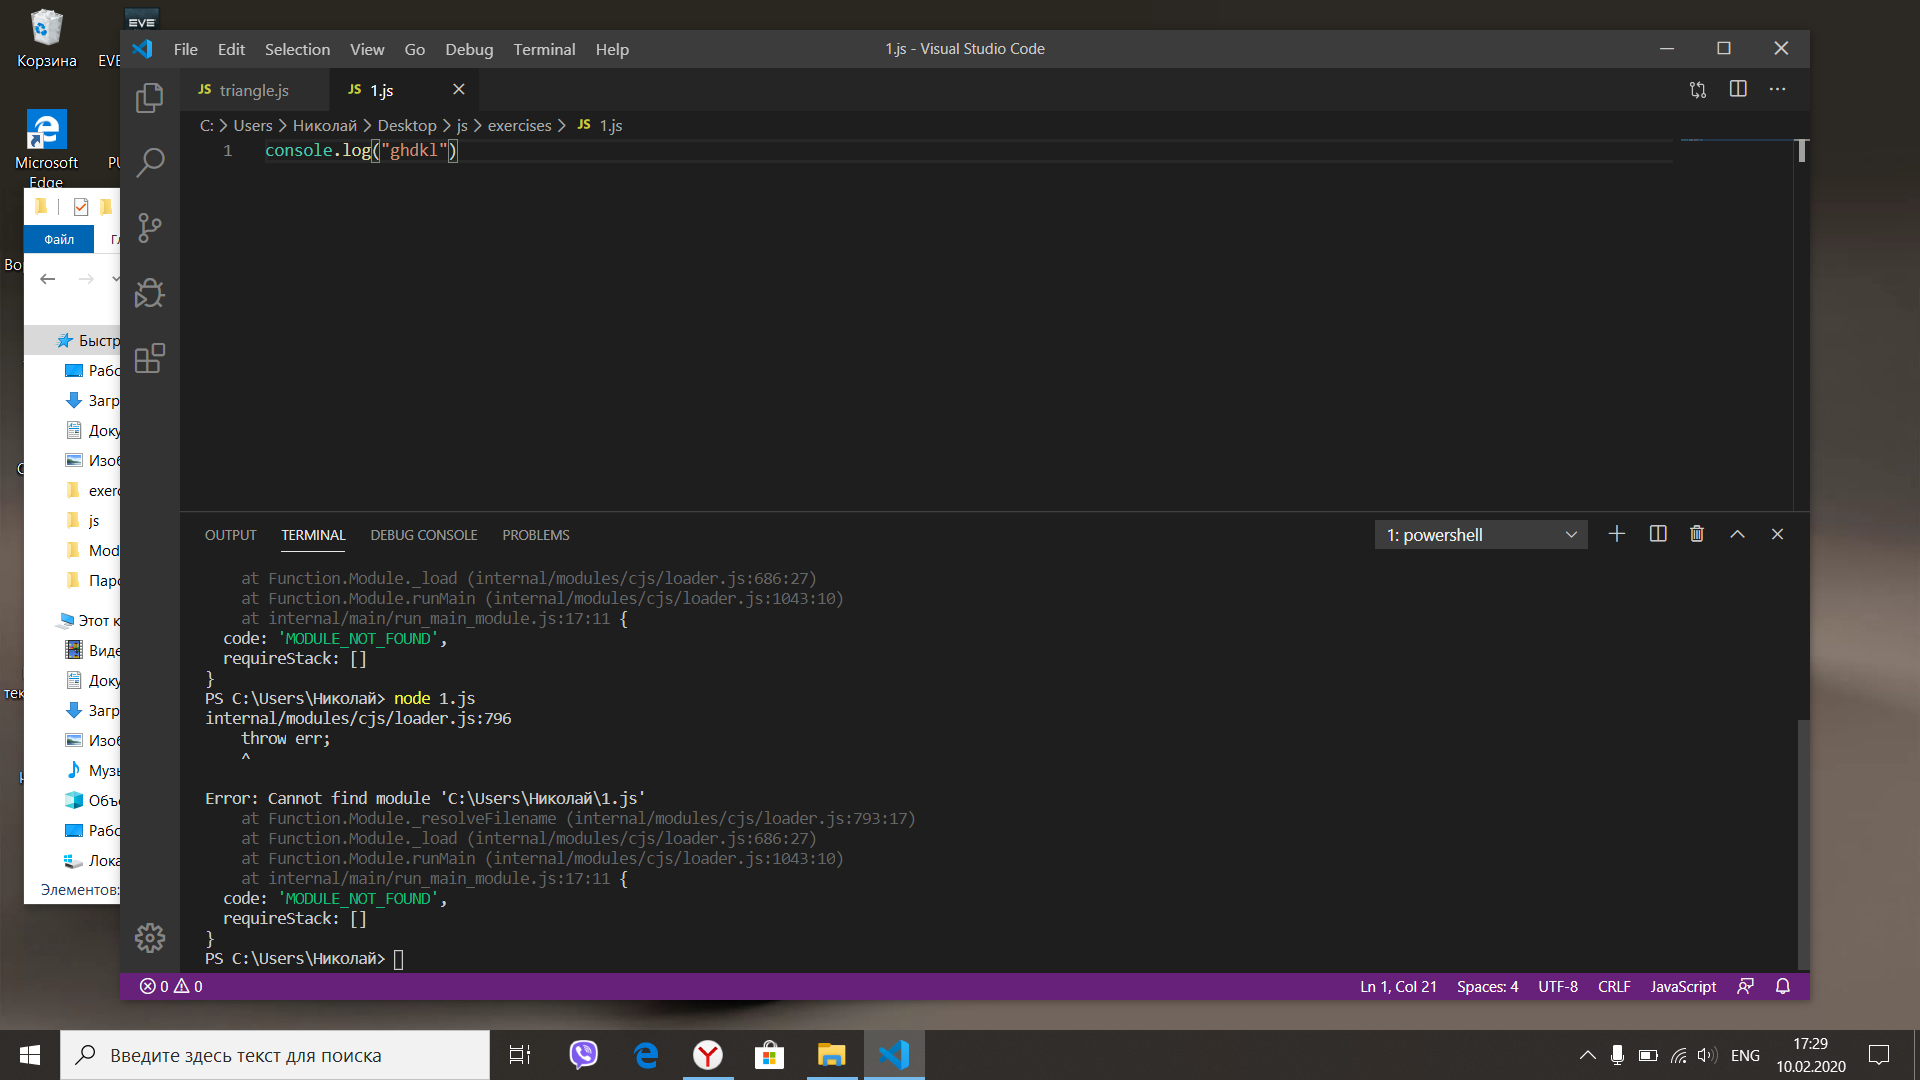The image size is (1920, 1080).
Task: Open the errors and warnings count in status bar
Action: point(171,986)
